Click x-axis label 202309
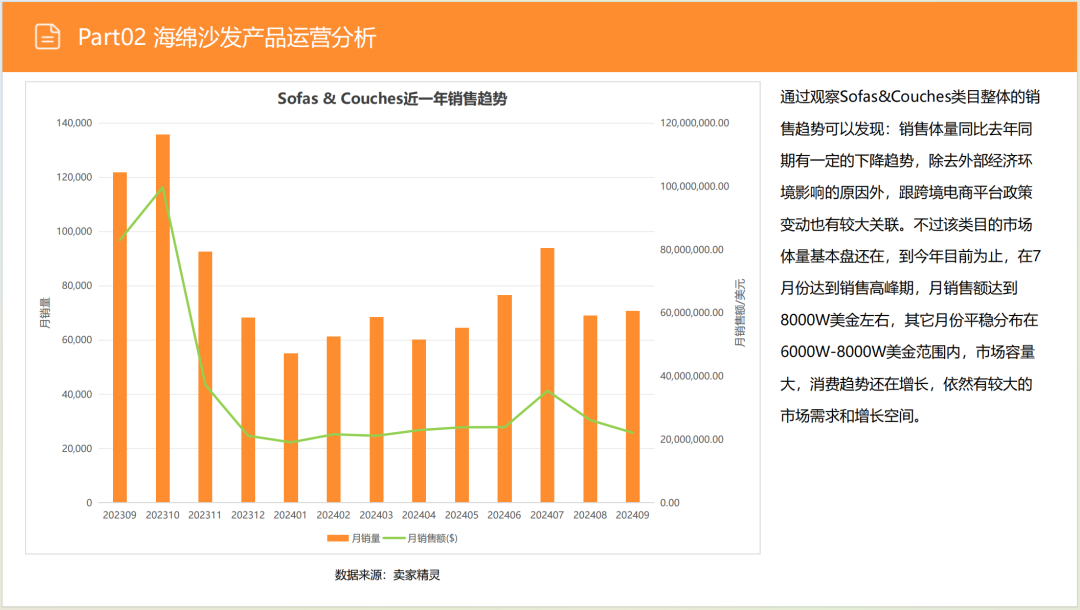 click(120, 515)
